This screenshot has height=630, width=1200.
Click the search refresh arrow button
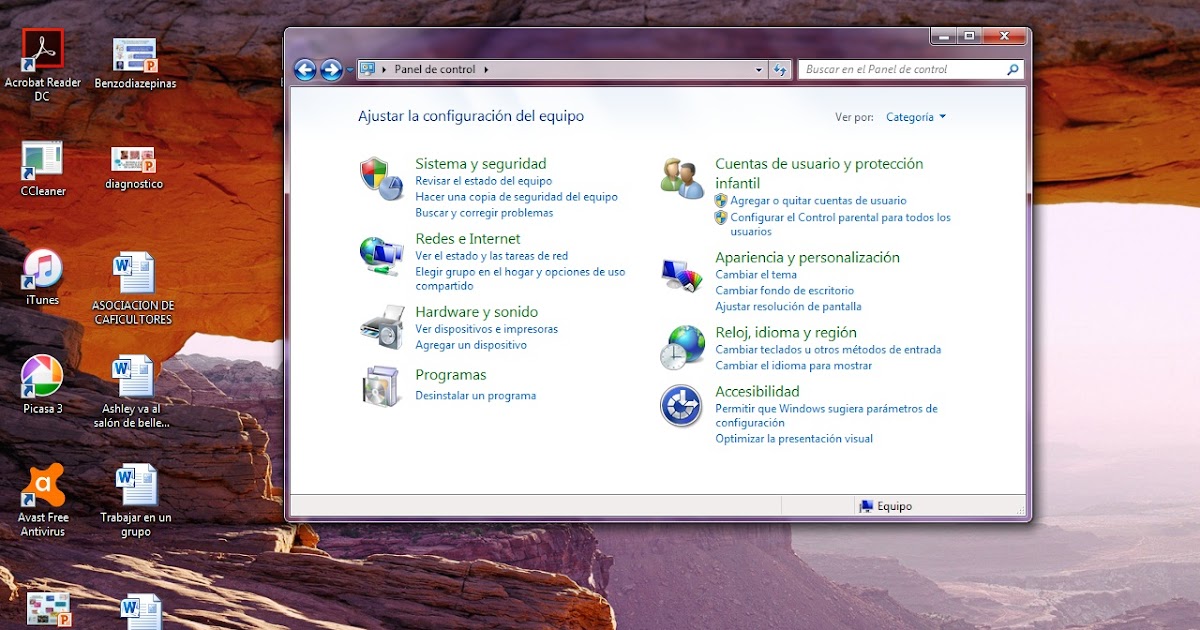[x=779, y=69]
